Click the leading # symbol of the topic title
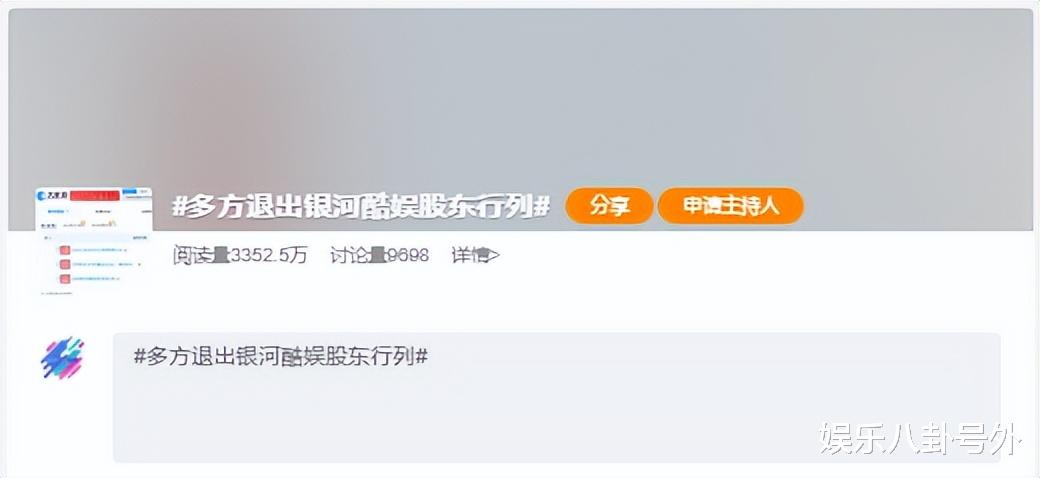 point(178,207)
